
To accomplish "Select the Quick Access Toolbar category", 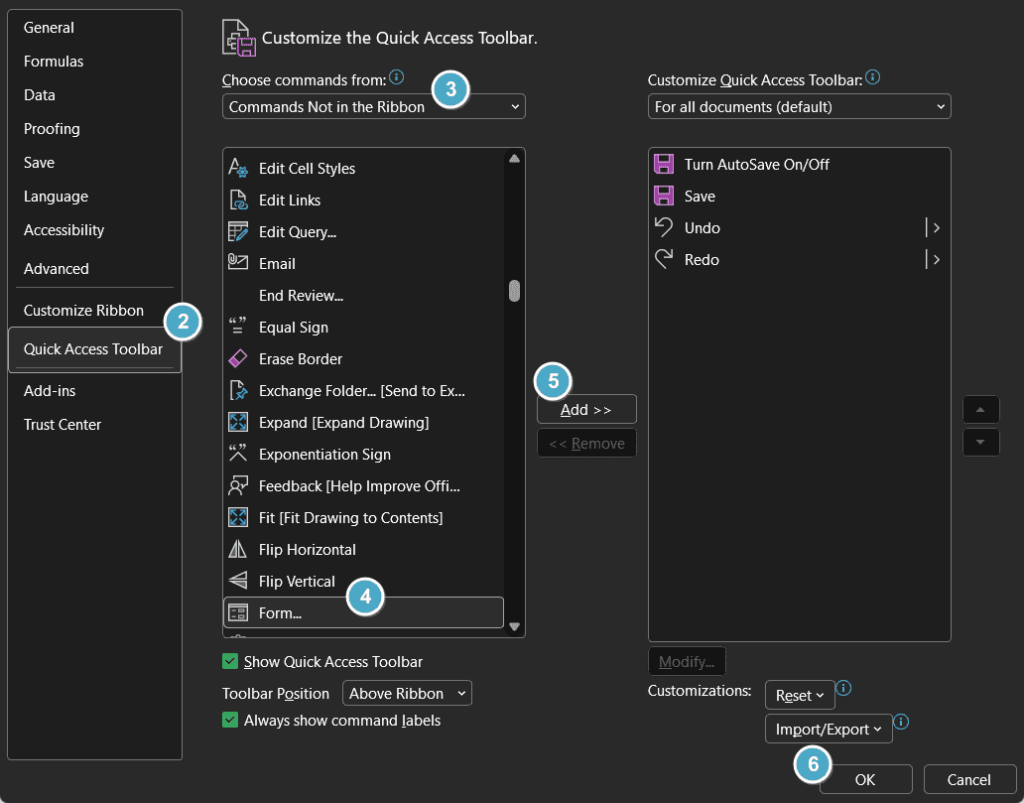I will tap(95, 349).
